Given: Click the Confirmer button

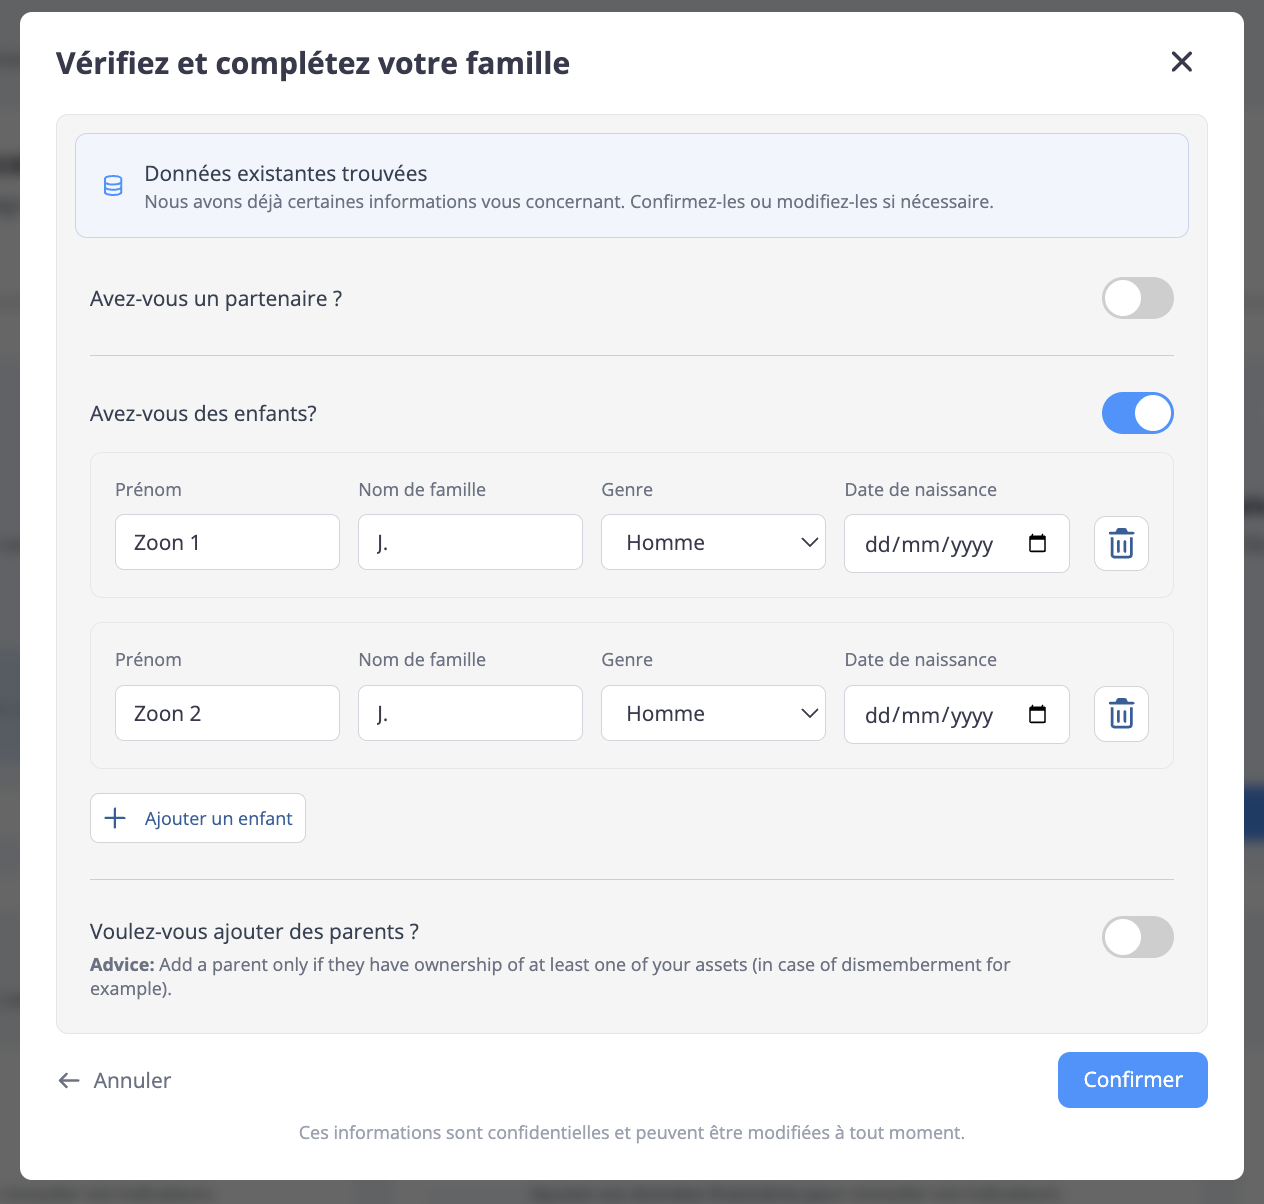Looking at the screenshot, I should click(1132, 1080).
